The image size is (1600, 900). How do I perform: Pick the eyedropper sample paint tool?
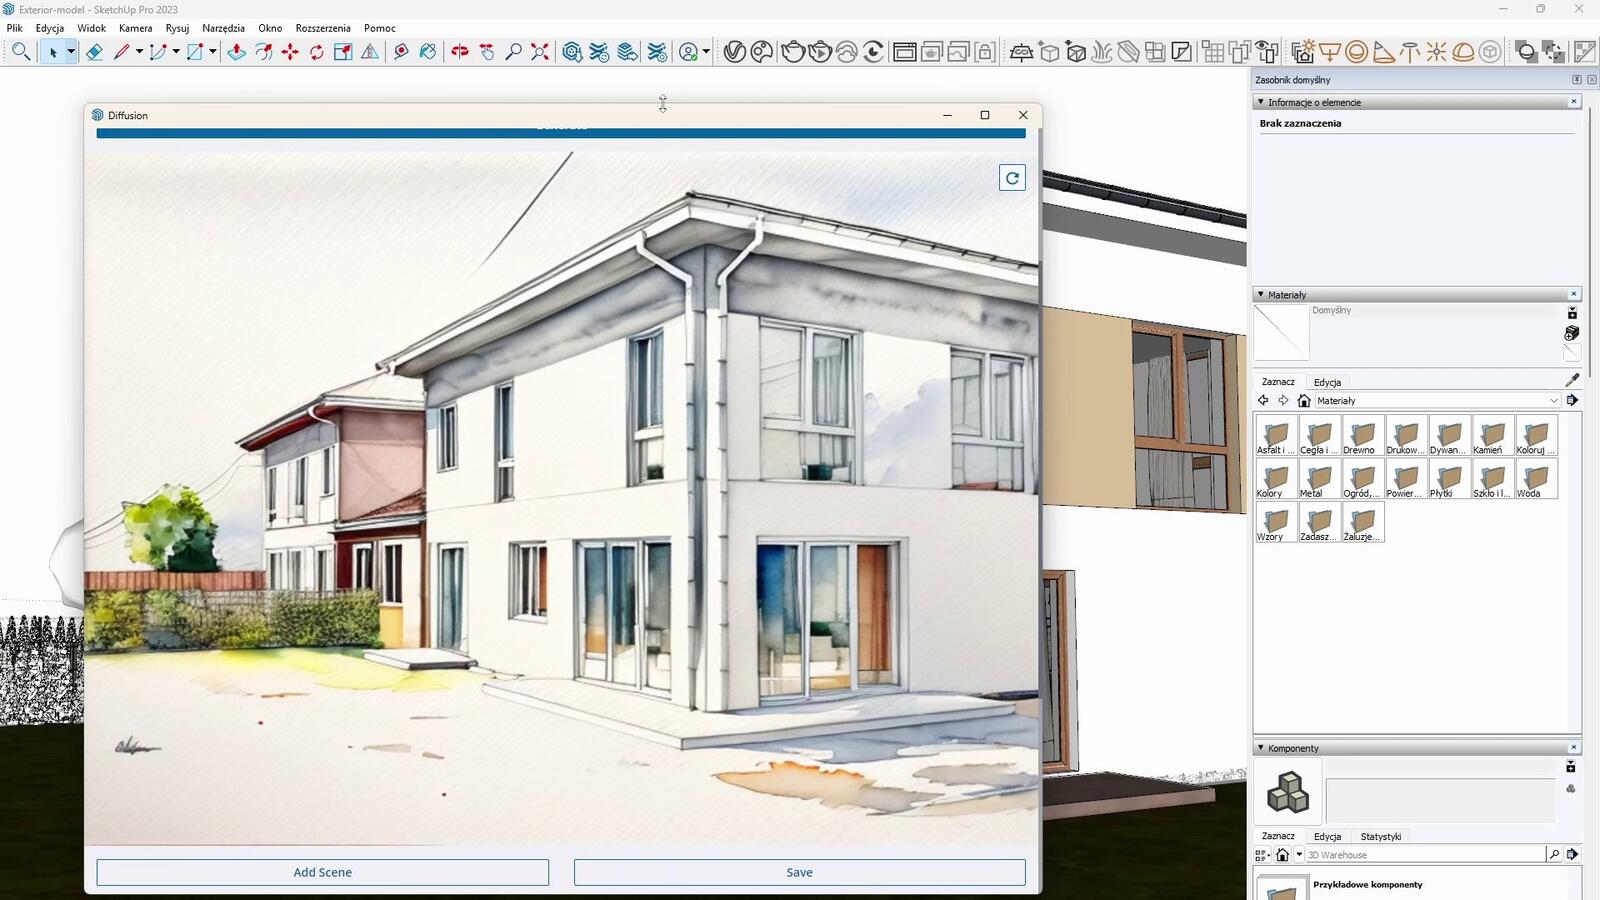(x=1571, y=381)
